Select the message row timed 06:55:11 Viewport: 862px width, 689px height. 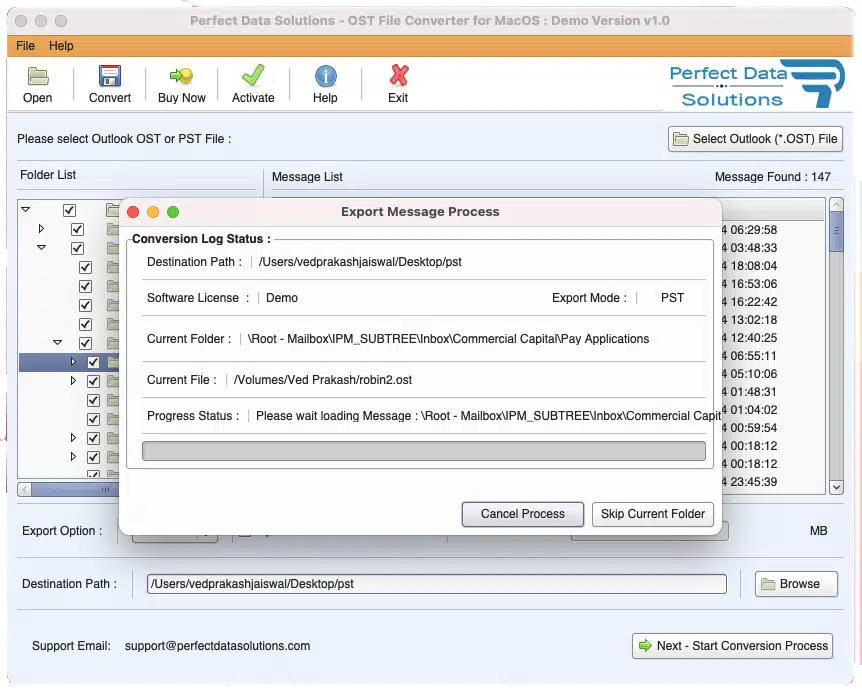pos(773,356)
